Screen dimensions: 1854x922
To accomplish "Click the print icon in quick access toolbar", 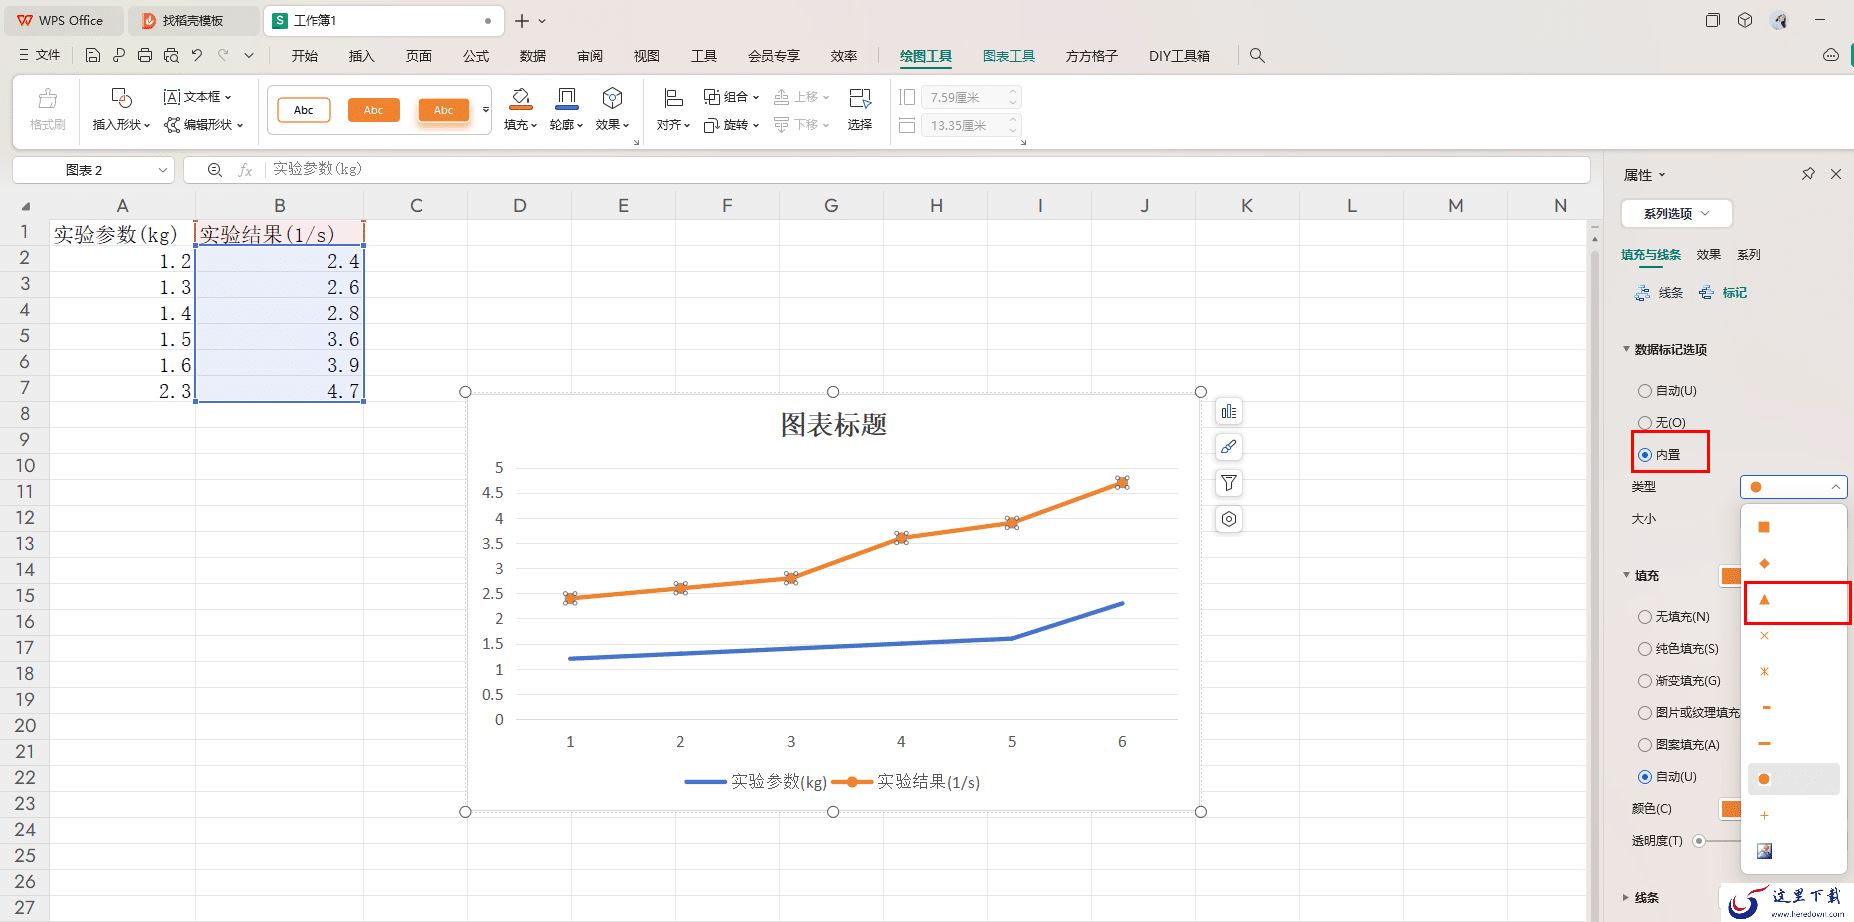I will 145,56.
